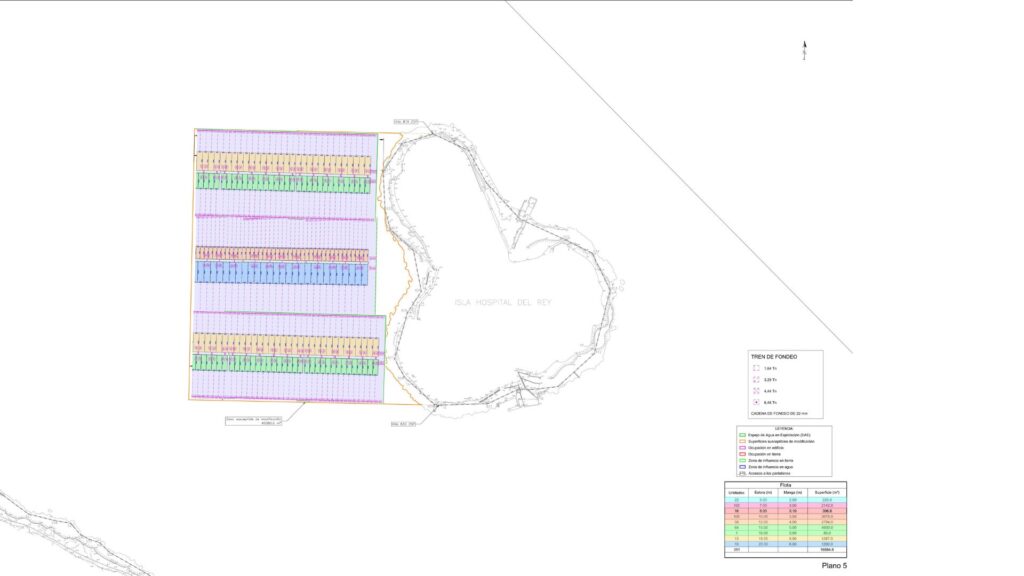The width and height of the screenshot is (1024, 576).
Task: Select the 4.44 Tn anchor symbol
Action: tap(754, 391)
